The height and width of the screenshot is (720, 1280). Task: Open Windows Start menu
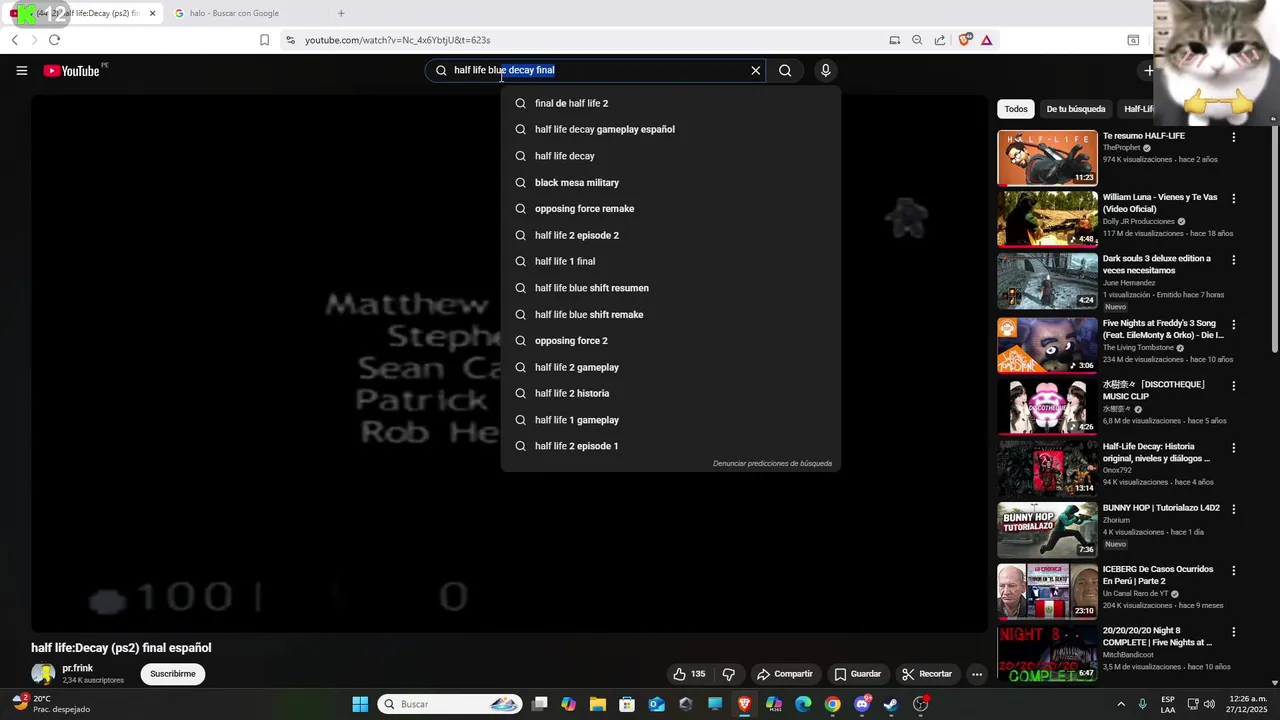tap(360, 704)
